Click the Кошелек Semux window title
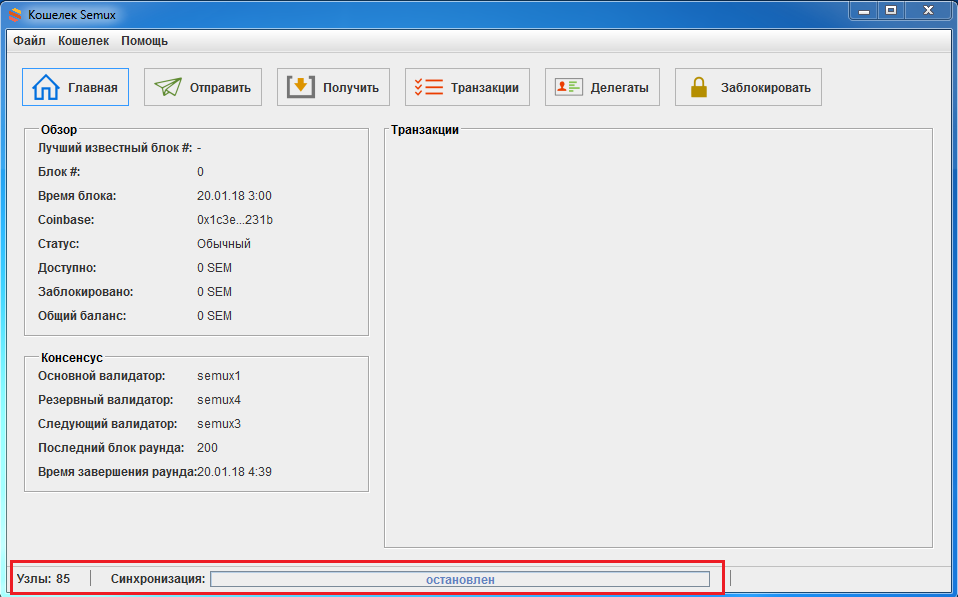Image resolution: width=958 pixels, height=597 pixels. click(71, 14)
